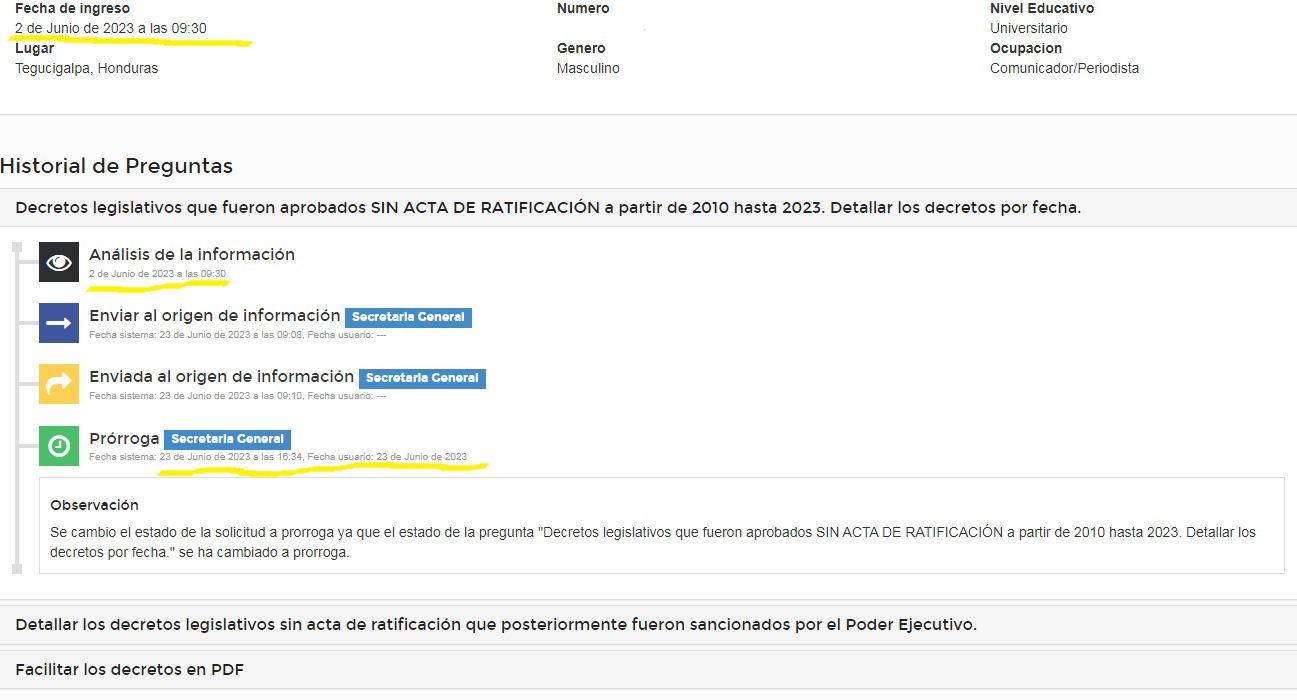This screenshot has width=1297, height=700.
Task: Expand the 'Detallar los decretos legislativos' question
Action: click(495, 625)
